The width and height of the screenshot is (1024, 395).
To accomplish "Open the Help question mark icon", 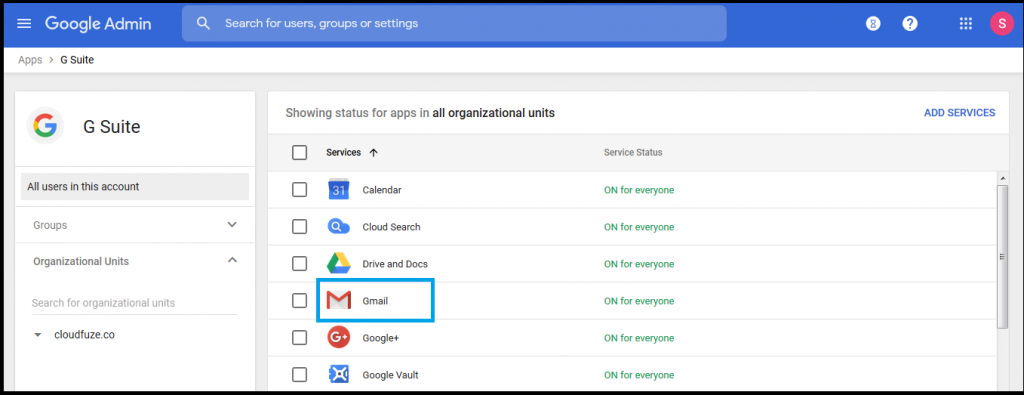I will click(x=910, y=24).
